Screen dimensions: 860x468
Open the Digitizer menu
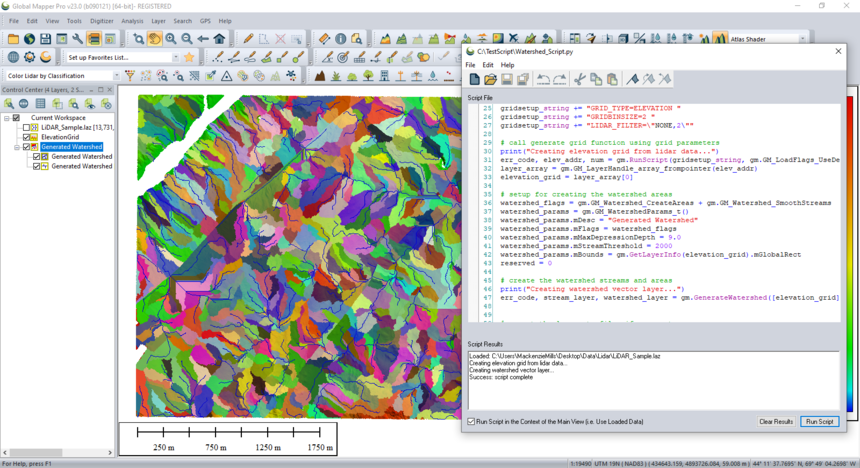(x=102, y=21)
